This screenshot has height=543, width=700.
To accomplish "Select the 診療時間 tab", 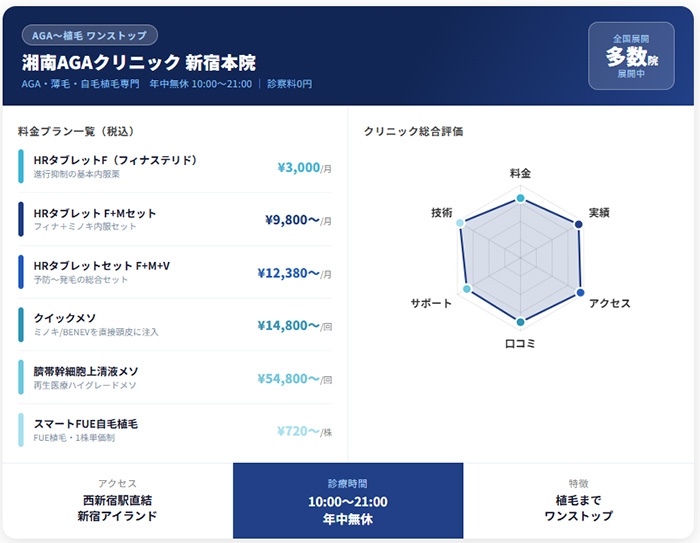I will pyautogui.click(x=348, y=501).
